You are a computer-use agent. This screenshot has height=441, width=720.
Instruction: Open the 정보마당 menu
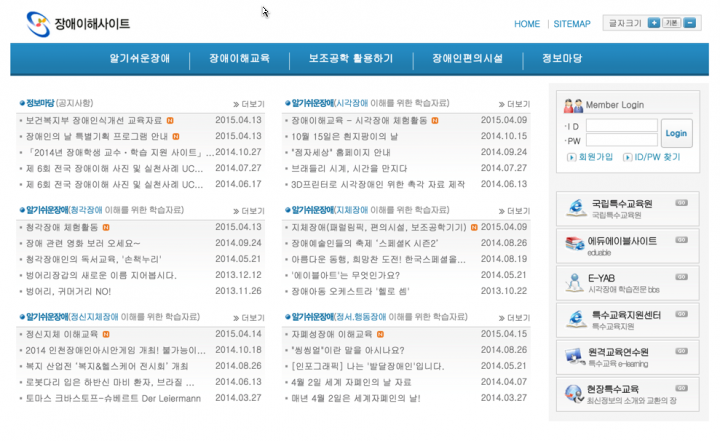(562, 59)
